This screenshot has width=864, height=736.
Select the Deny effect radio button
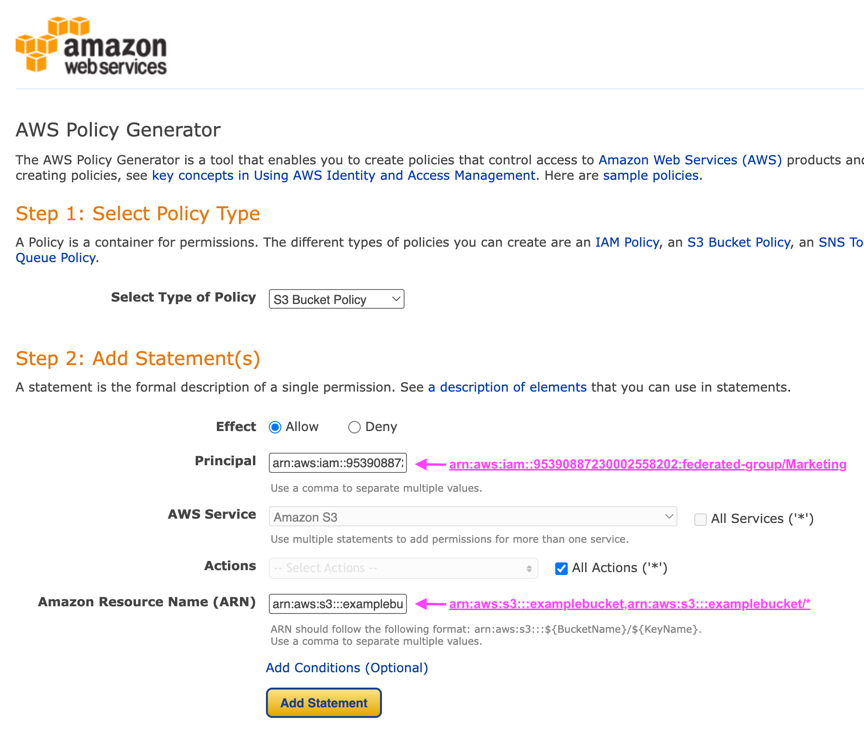coord(354,427)
